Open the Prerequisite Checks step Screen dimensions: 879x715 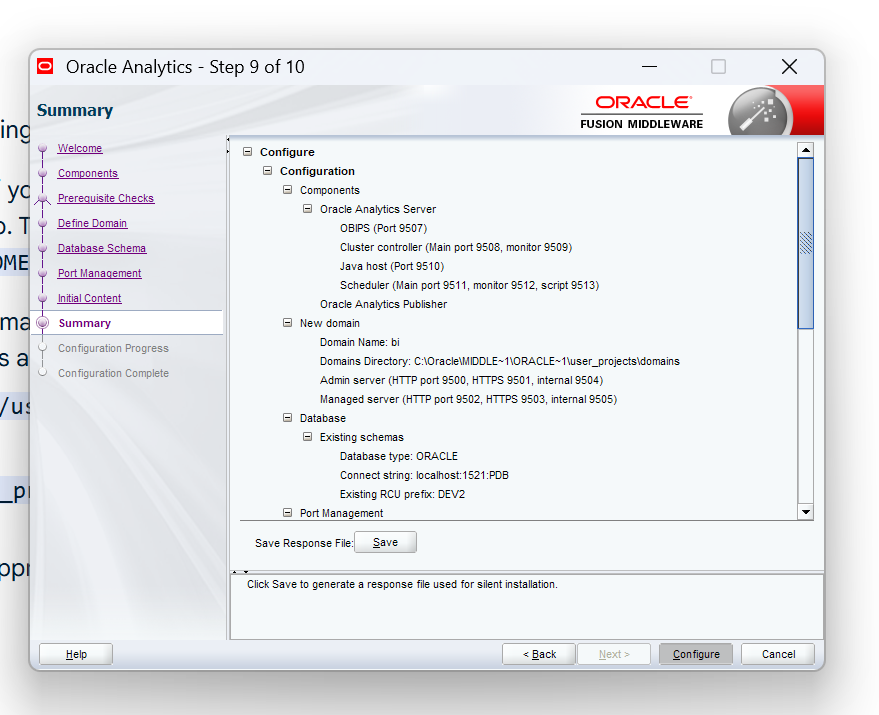click(105, 198)
